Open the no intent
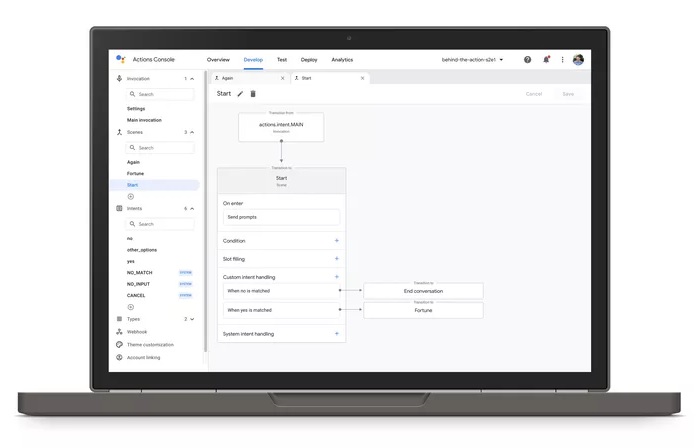700x448 pixels. click(x=129, y=239)
